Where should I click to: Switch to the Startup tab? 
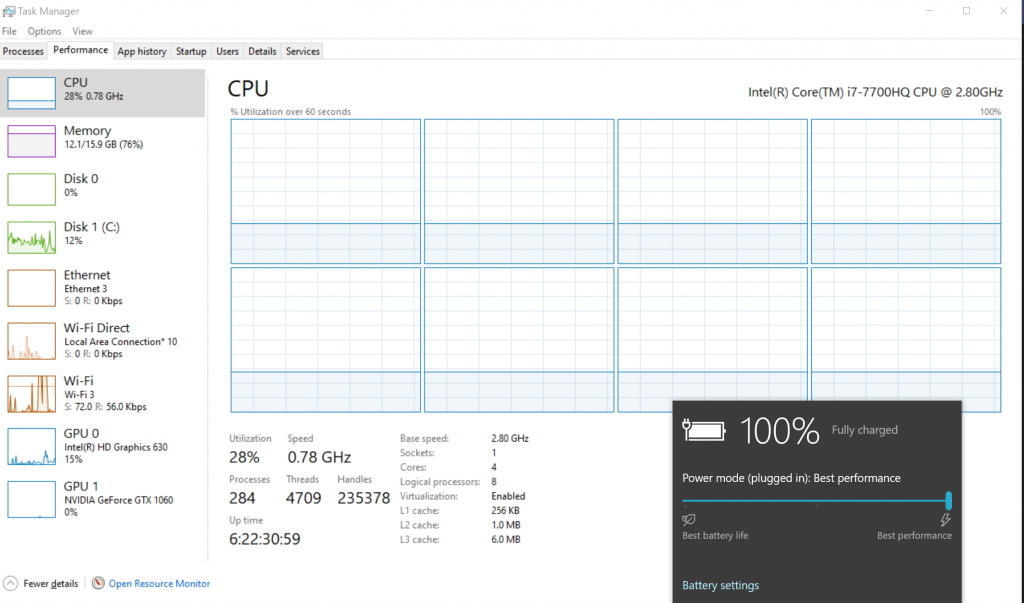[191, 51]
